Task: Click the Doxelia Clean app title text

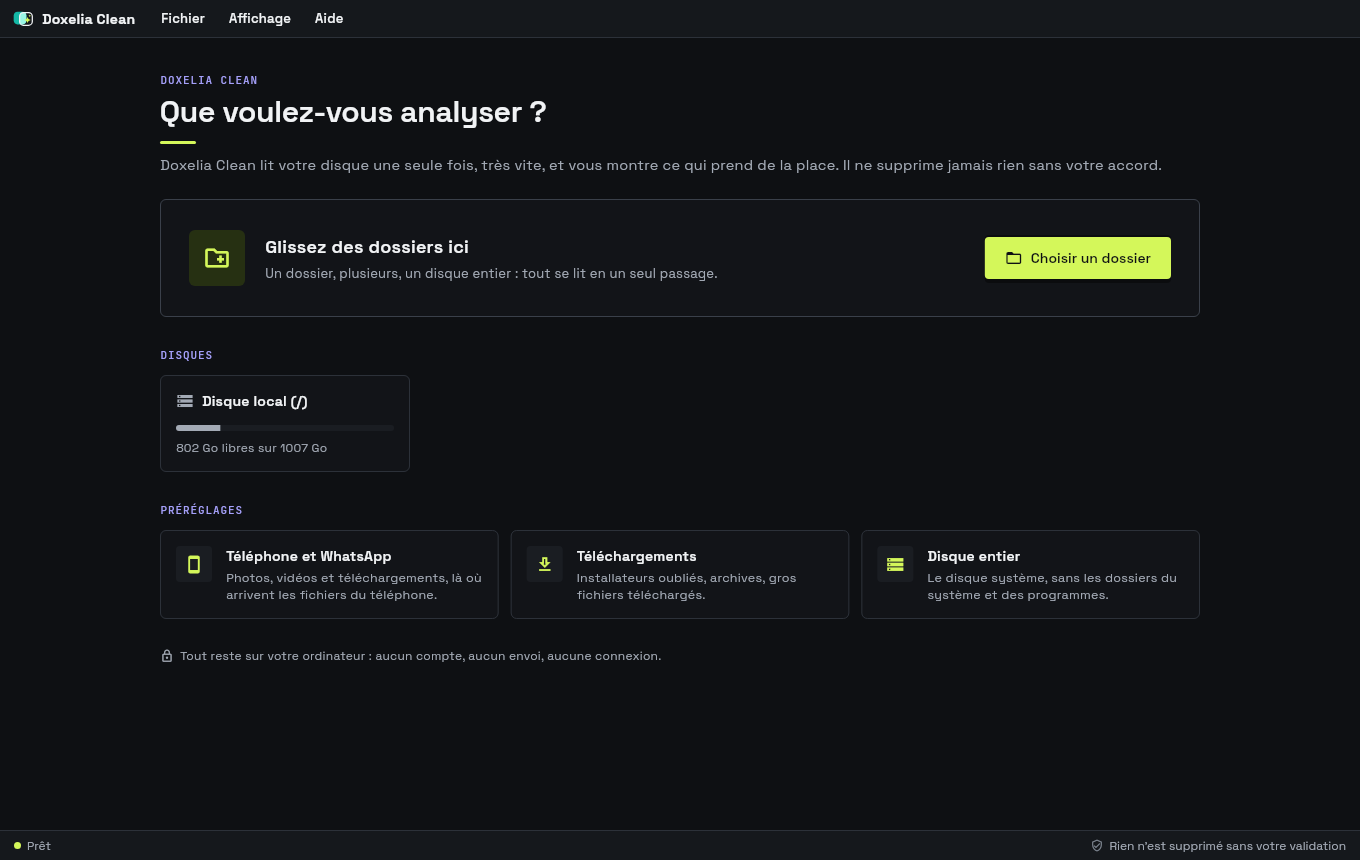Action: pyautogui.click(x=88, y=19)
